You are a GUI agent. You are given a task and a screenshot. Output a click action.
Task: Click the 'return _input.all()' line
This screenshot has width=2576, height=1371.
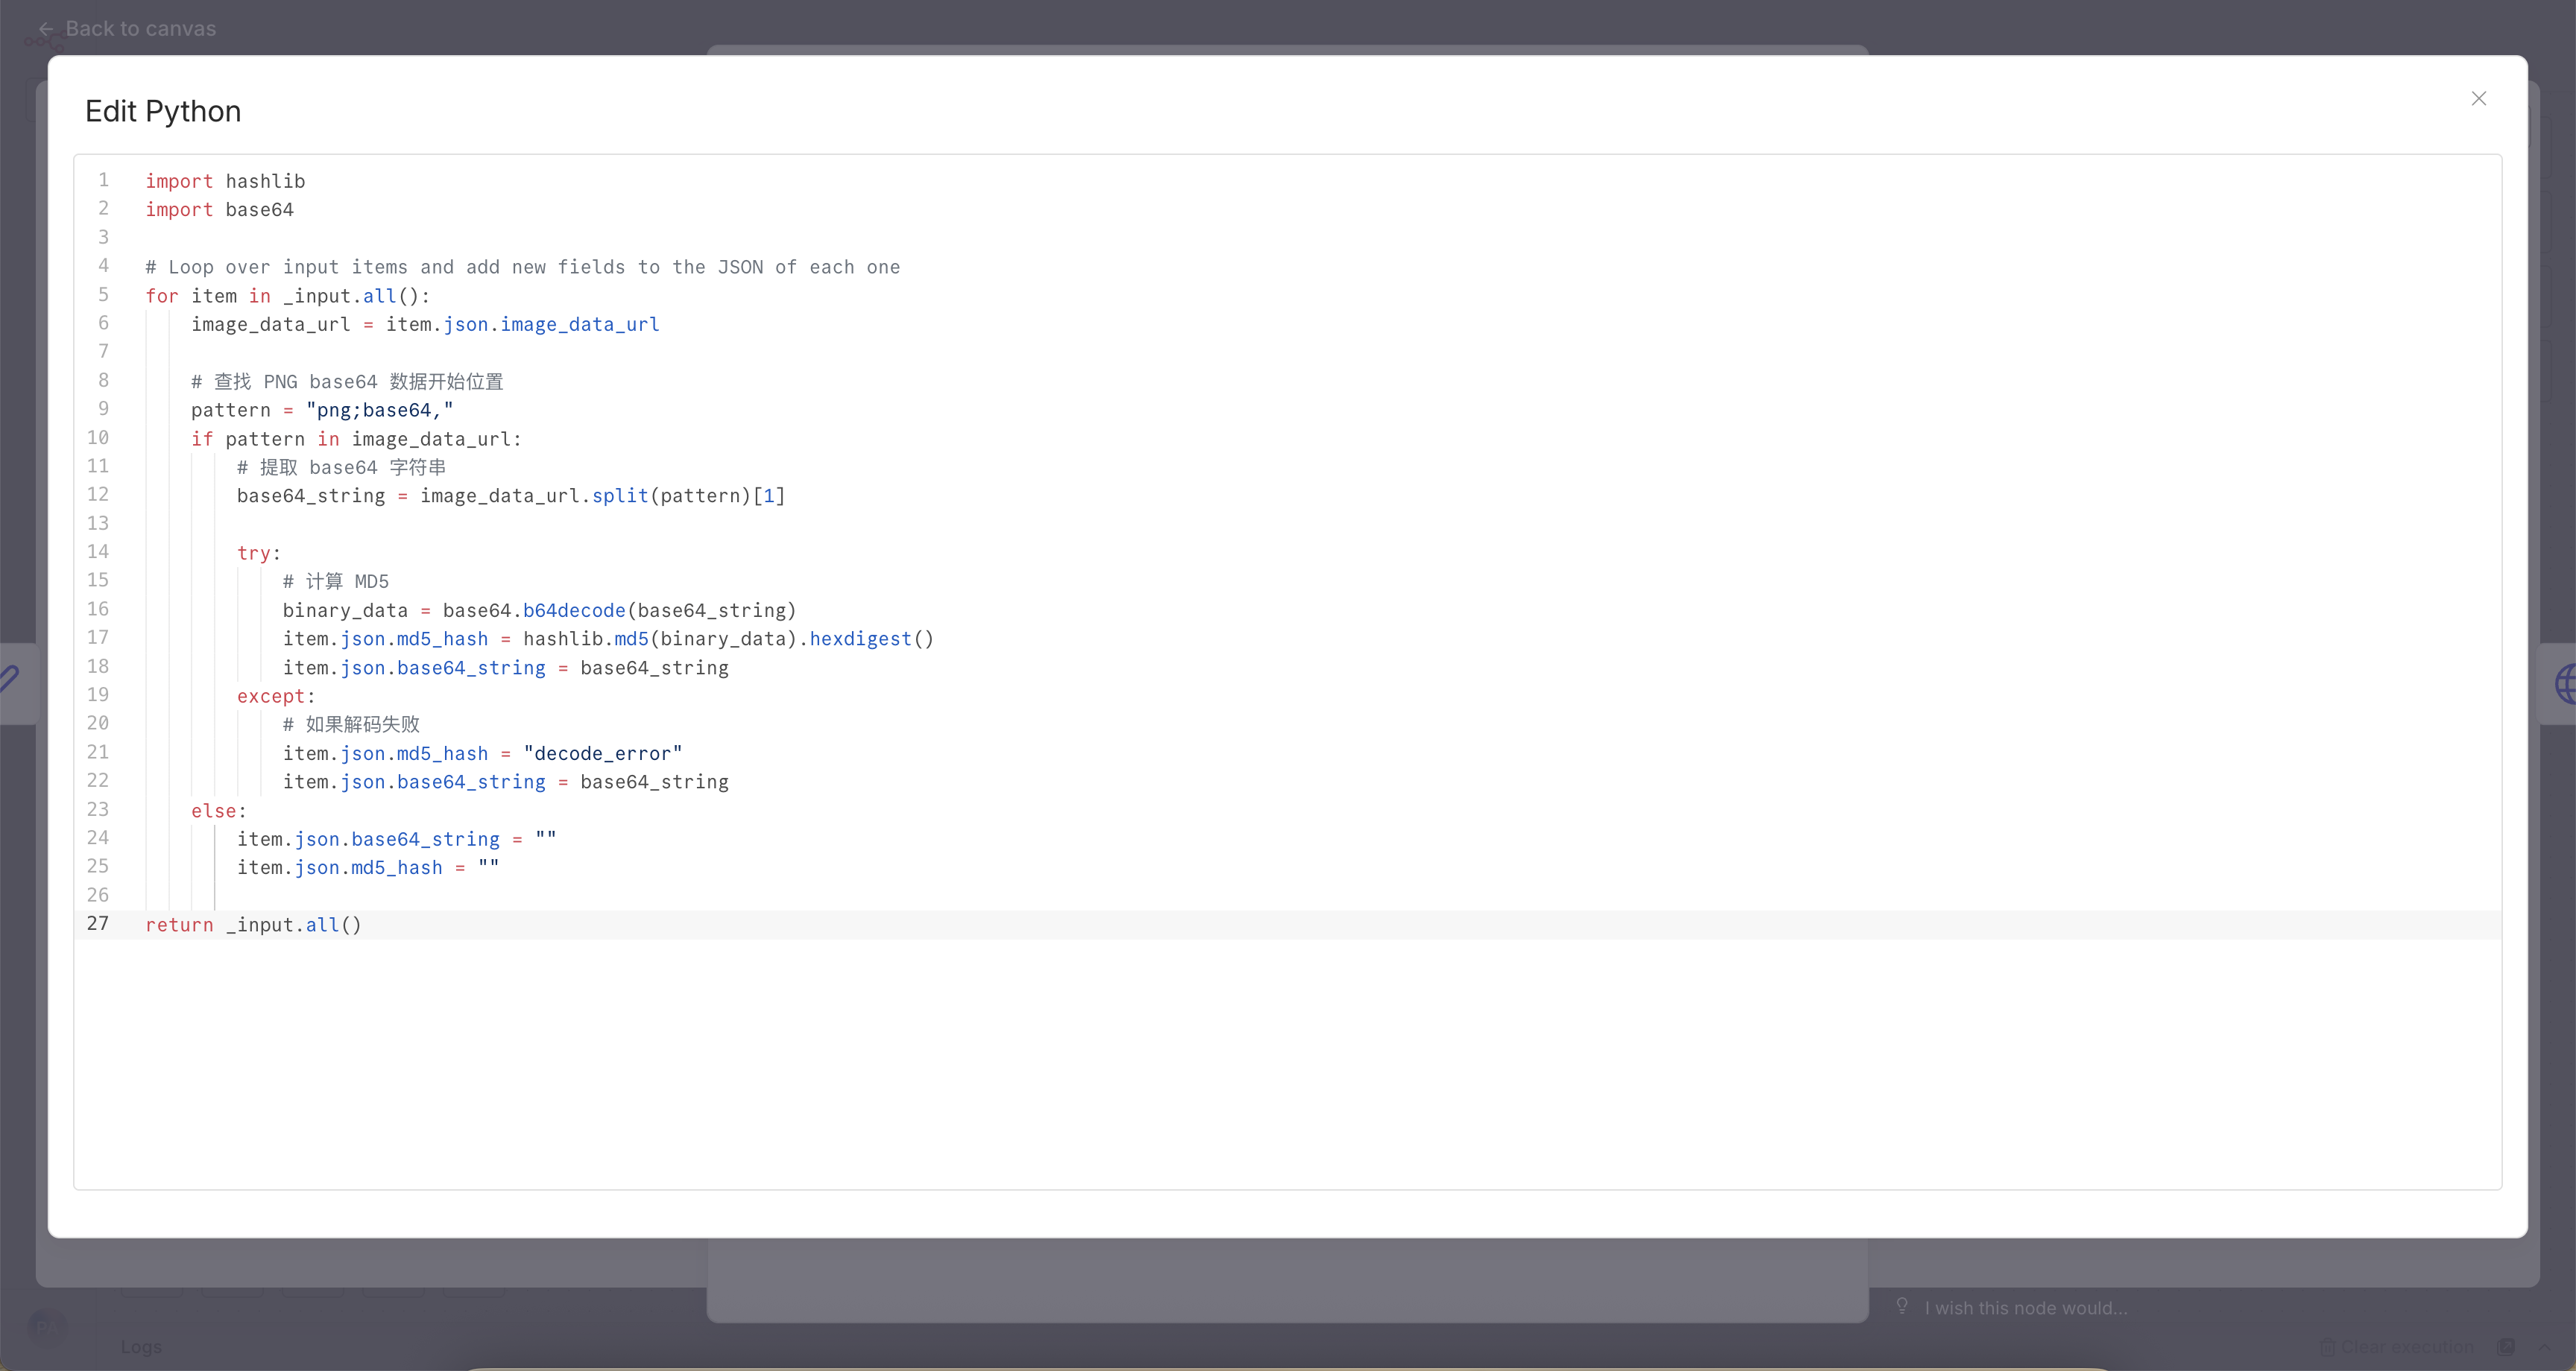coord(253,925)
